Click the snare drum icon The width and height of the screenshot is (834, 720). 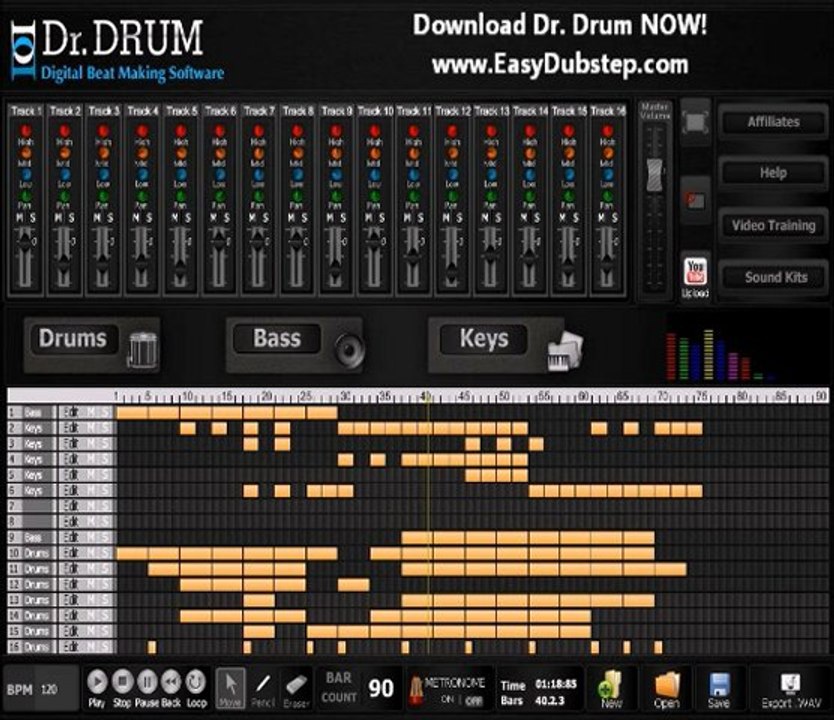tap(142, 349)
